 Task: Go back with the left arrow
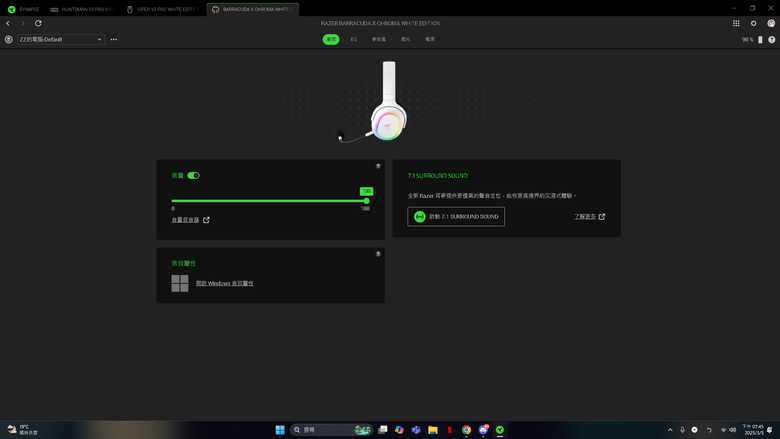coord(8,23)
